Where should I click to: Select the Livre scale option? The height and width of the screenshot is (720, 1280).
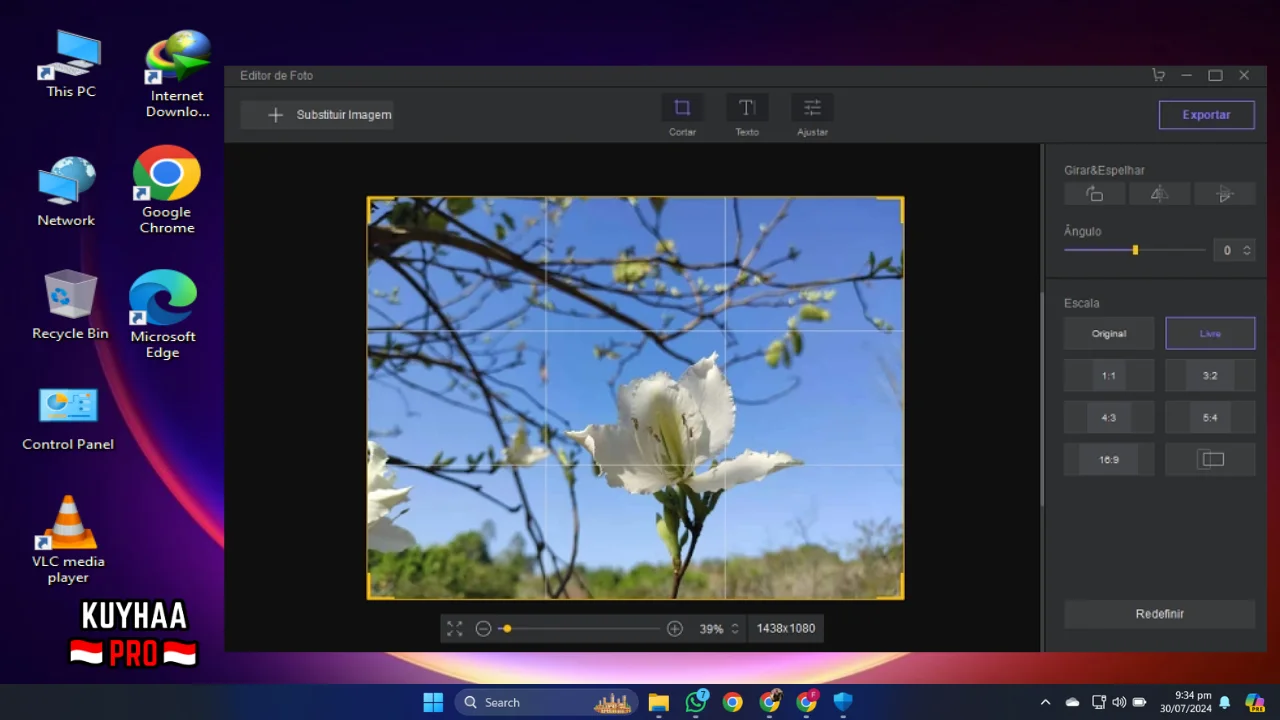point(1210,334)
